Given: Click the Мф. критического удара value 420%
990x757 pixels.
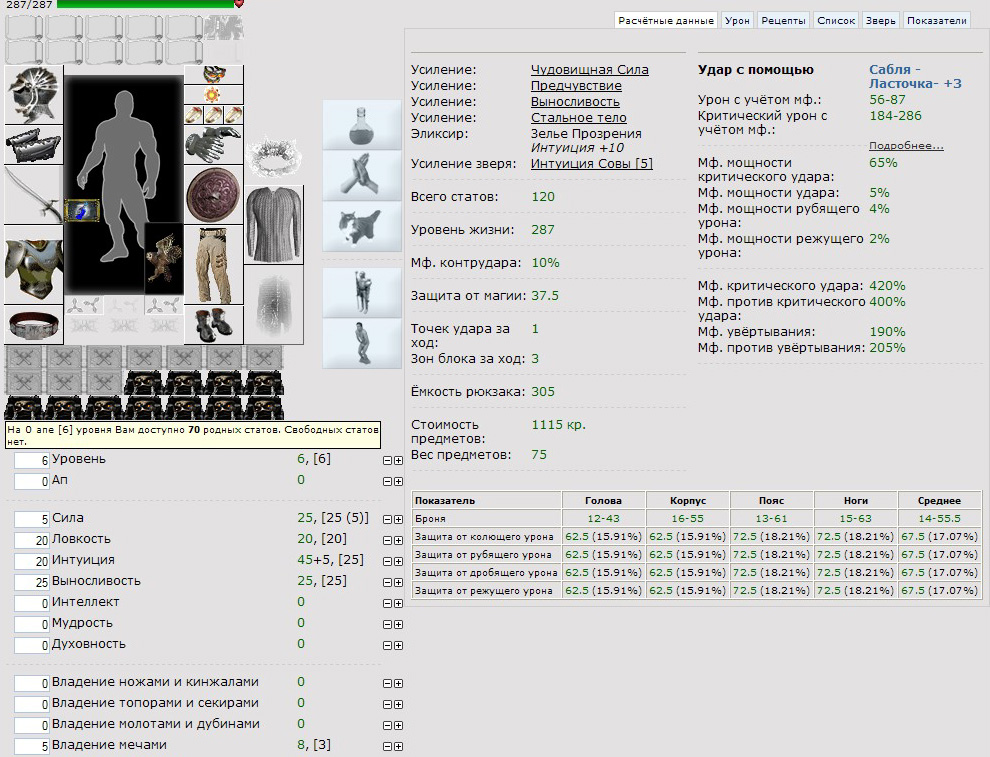Looking at the screenshot, I should click(887, 285).
